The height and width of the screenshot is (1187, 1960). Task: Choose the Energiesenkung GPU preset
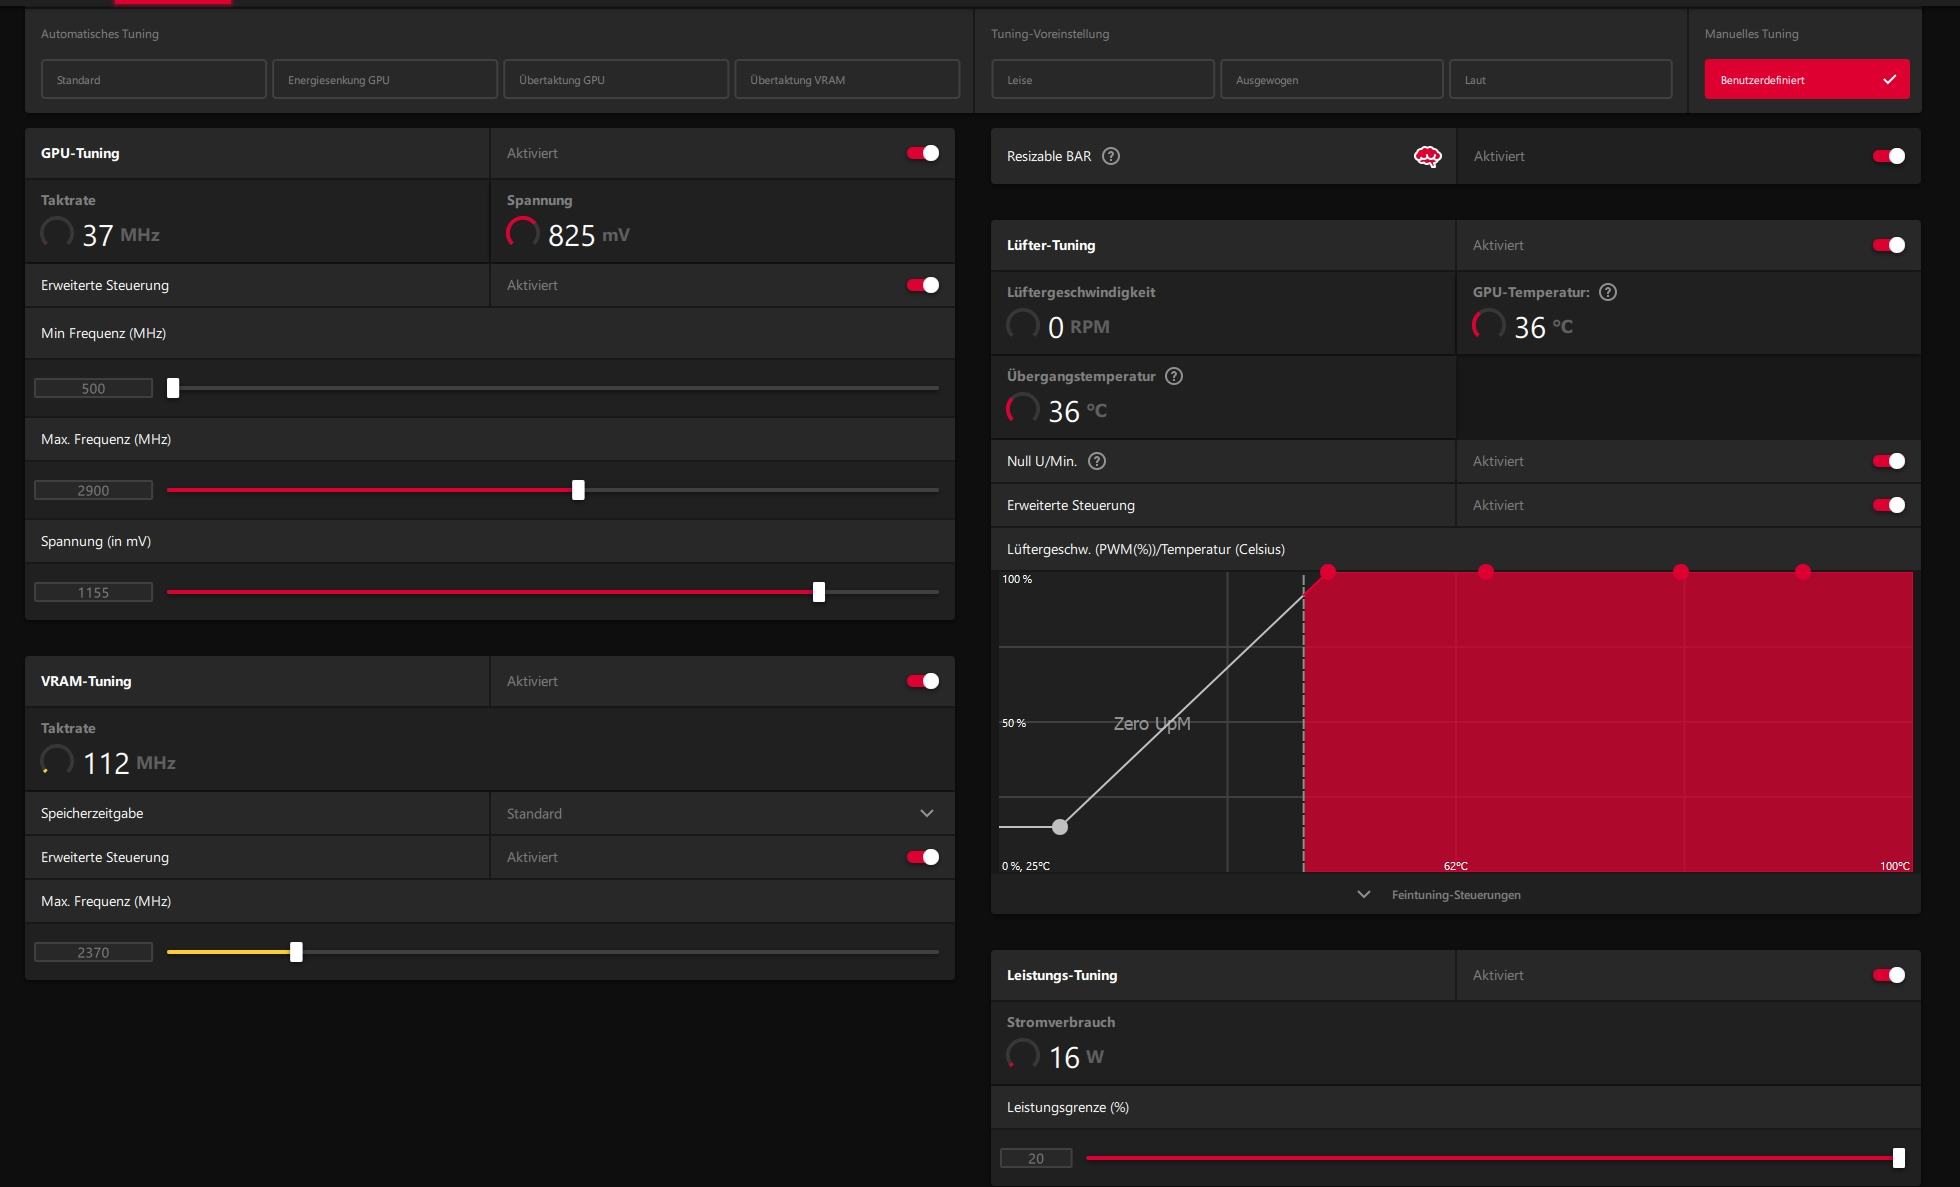coord(385,79)
